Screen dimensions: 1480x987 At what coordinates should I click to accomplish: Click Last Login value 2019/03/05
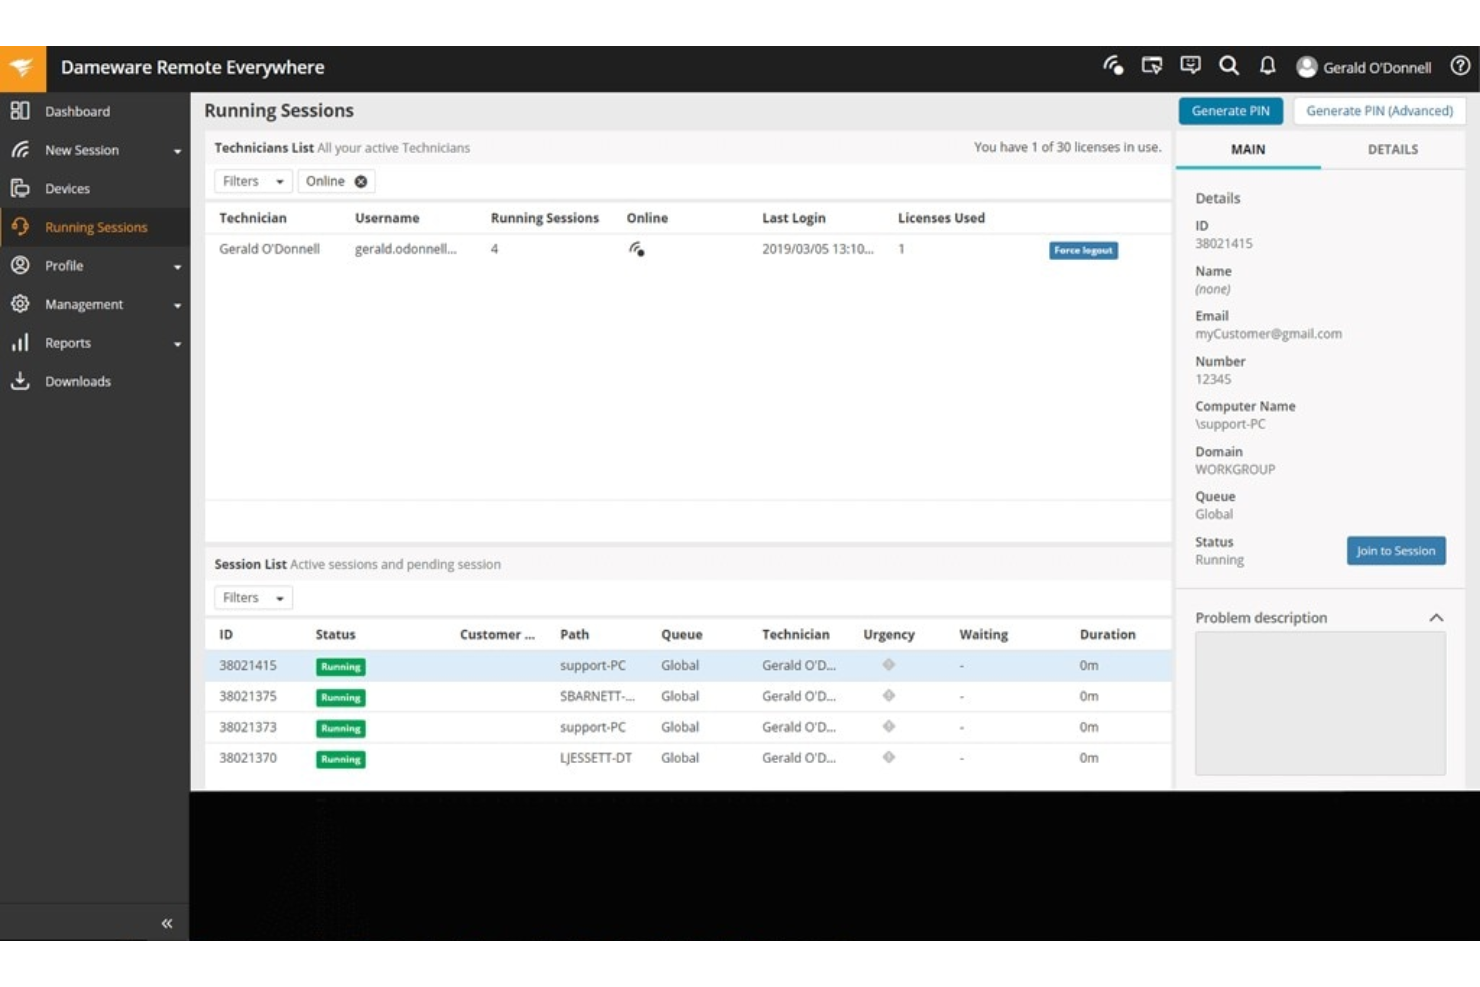pos(817,249)
